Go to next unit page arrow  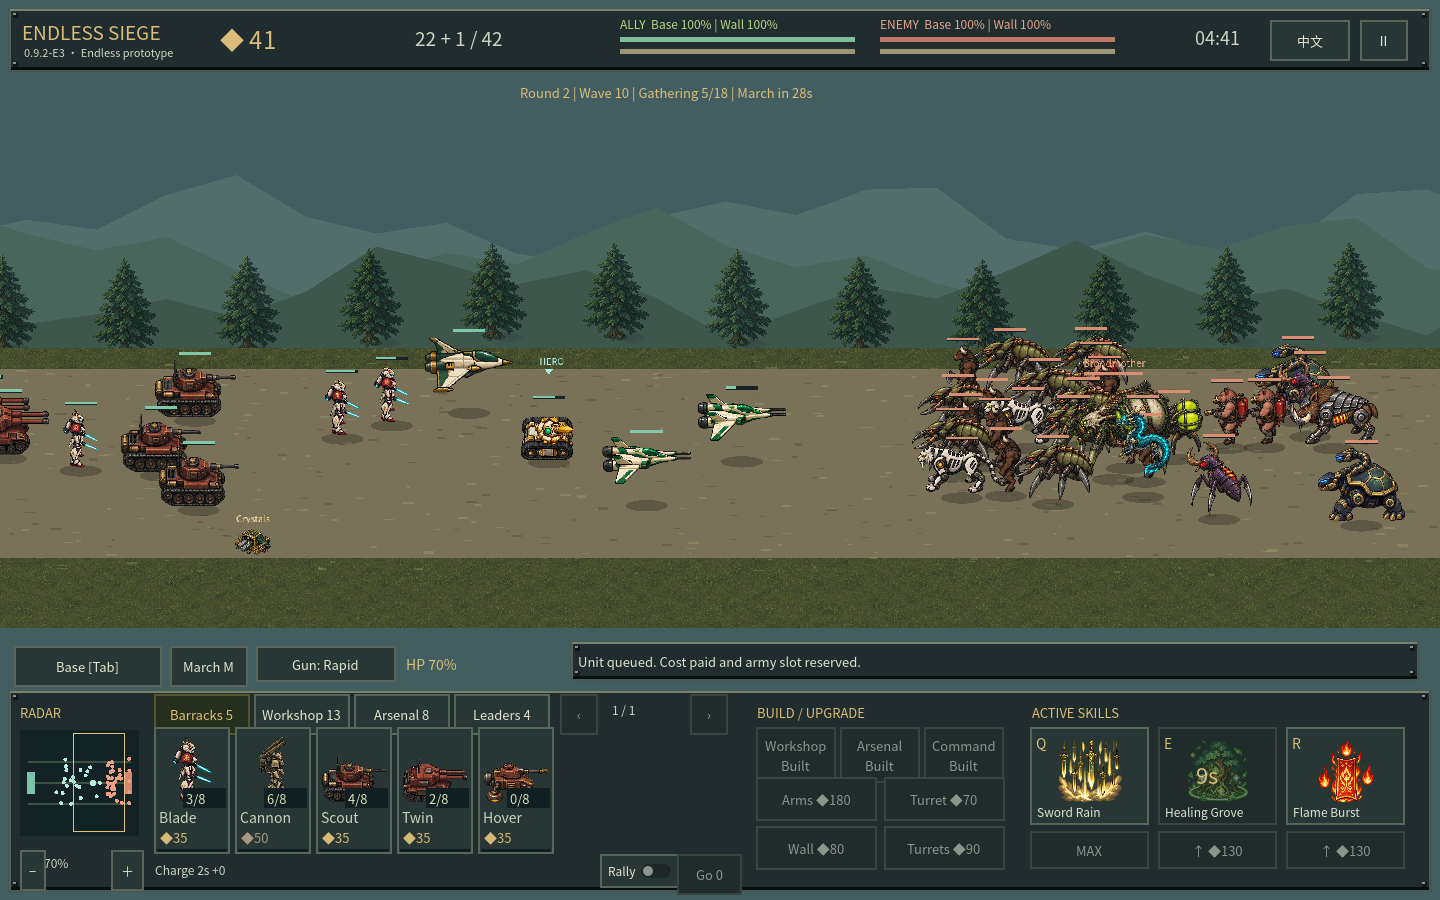709,715
